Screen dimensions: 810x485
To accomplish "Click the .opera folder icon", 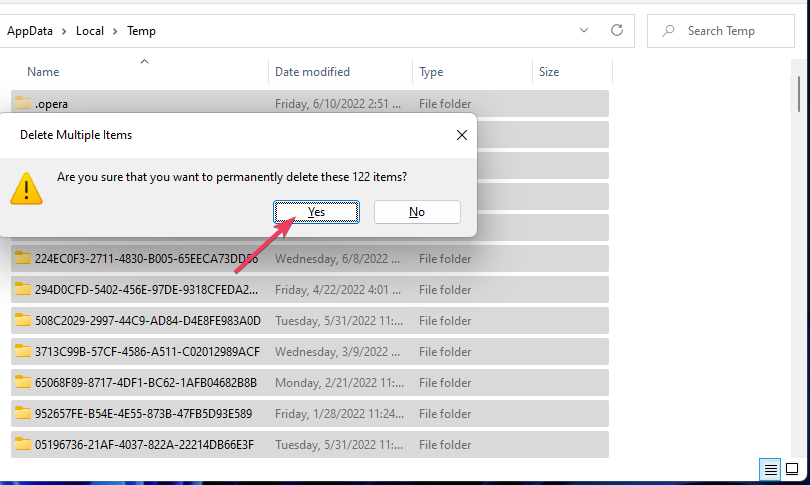I will point(22,103).
